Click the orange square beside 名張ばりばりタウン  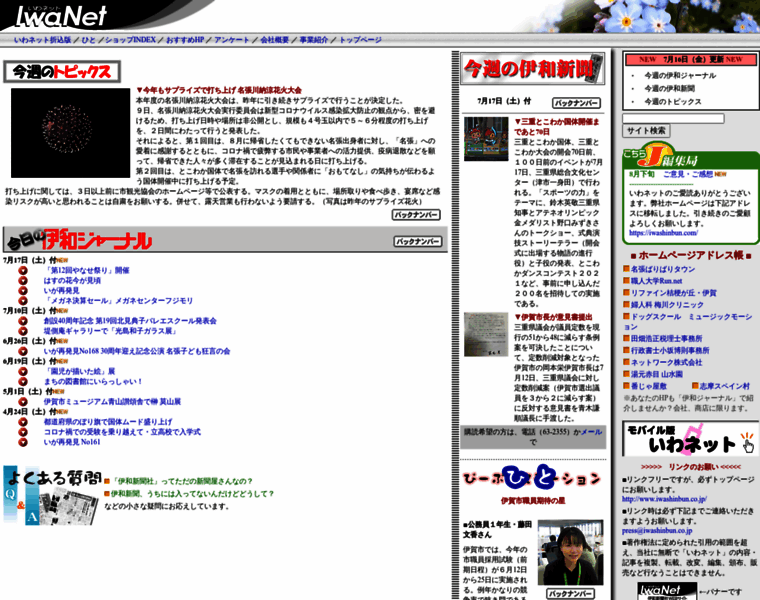[x=626, y=268]
